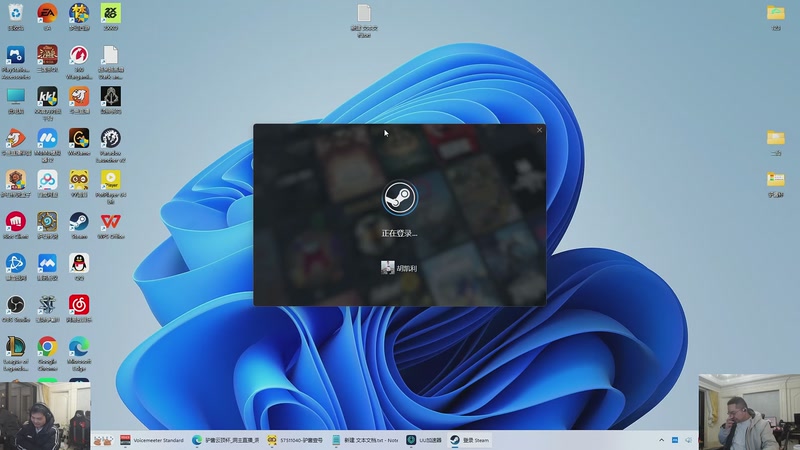This screenshot has height=450, width=800.
Task: Close the Steam login window
Action: click(539, 130)
